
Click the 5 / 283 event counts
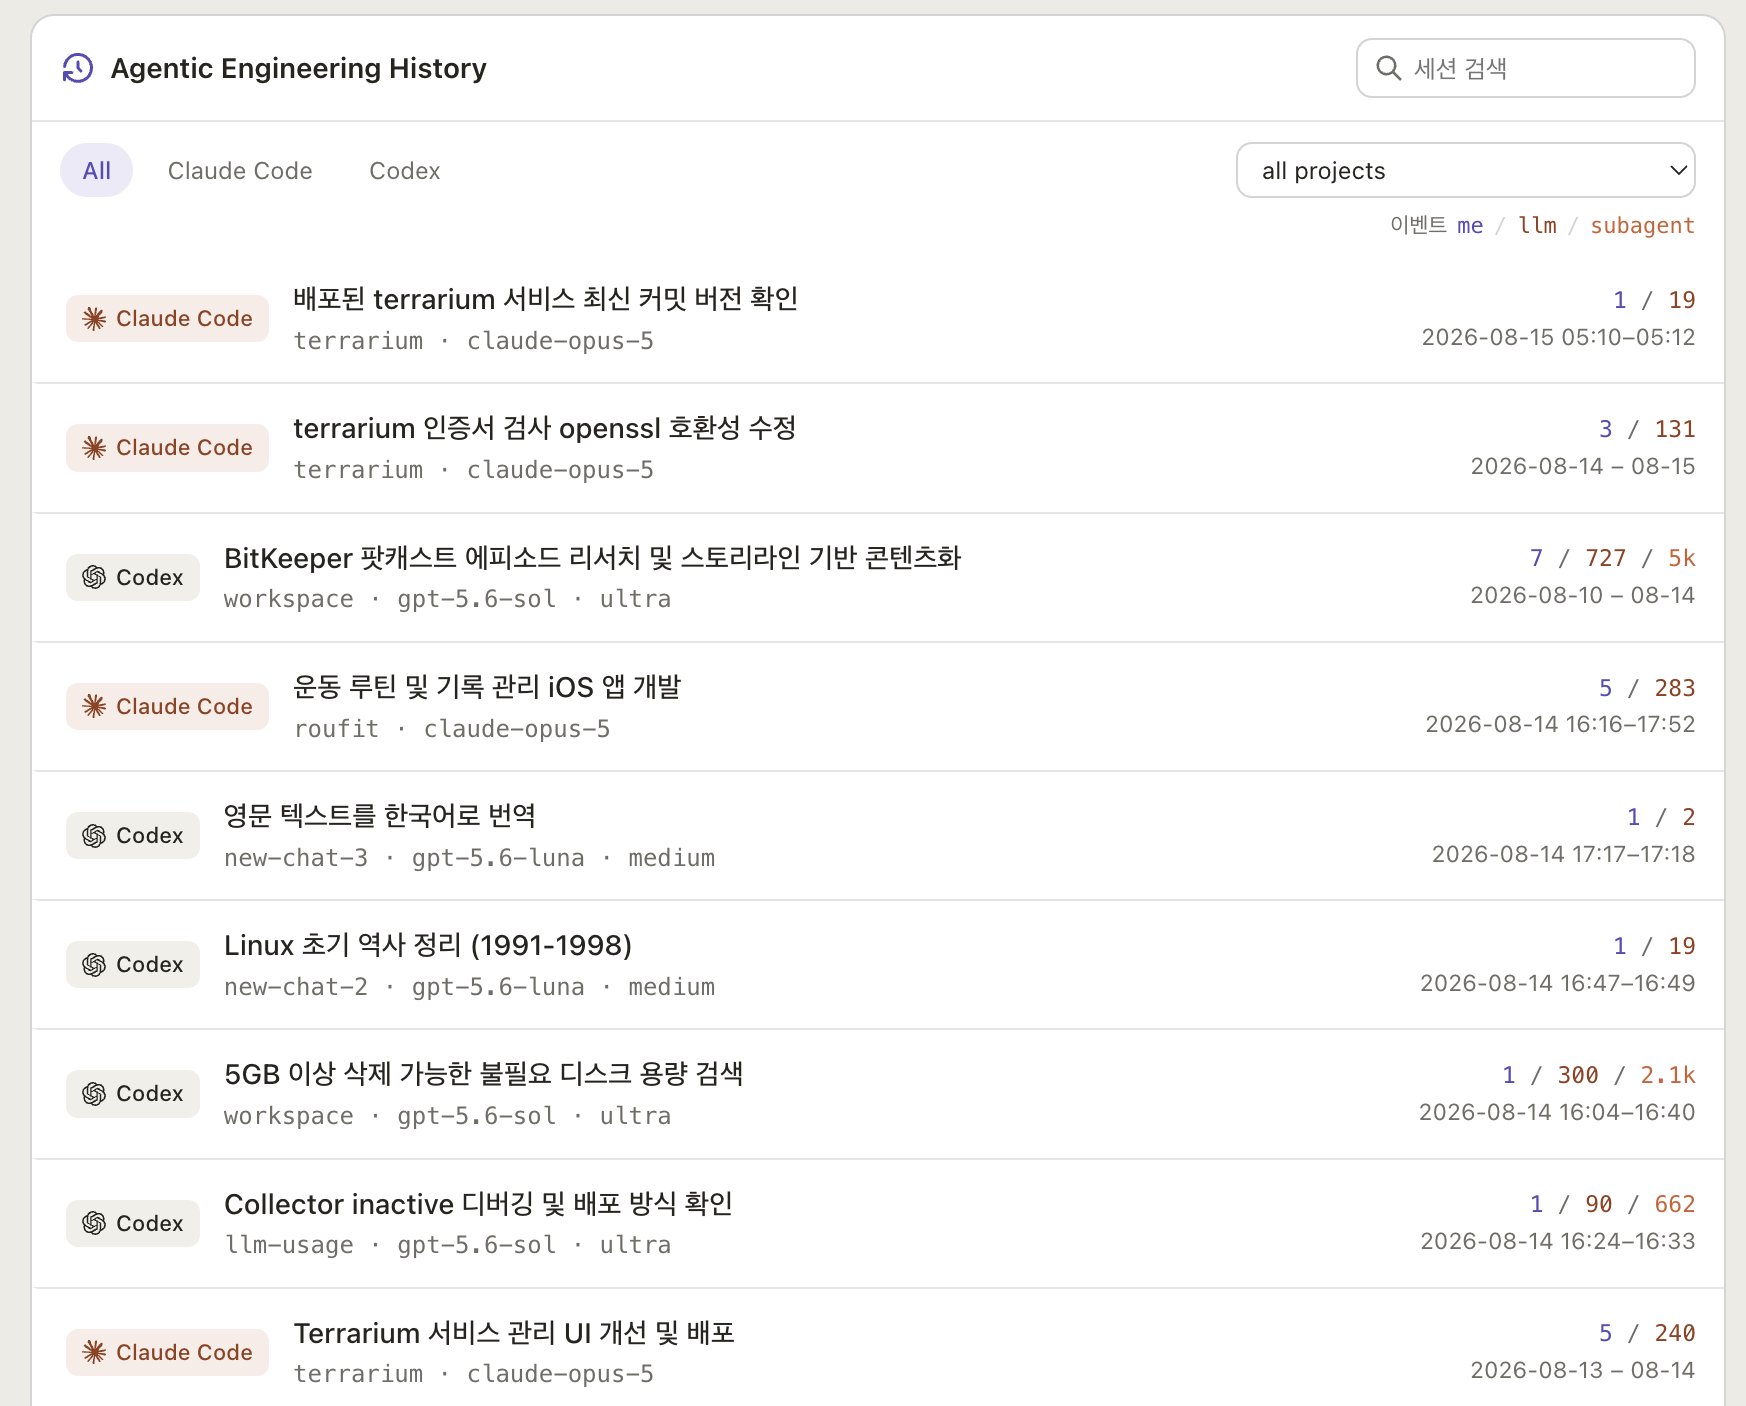click(1646, 688)
